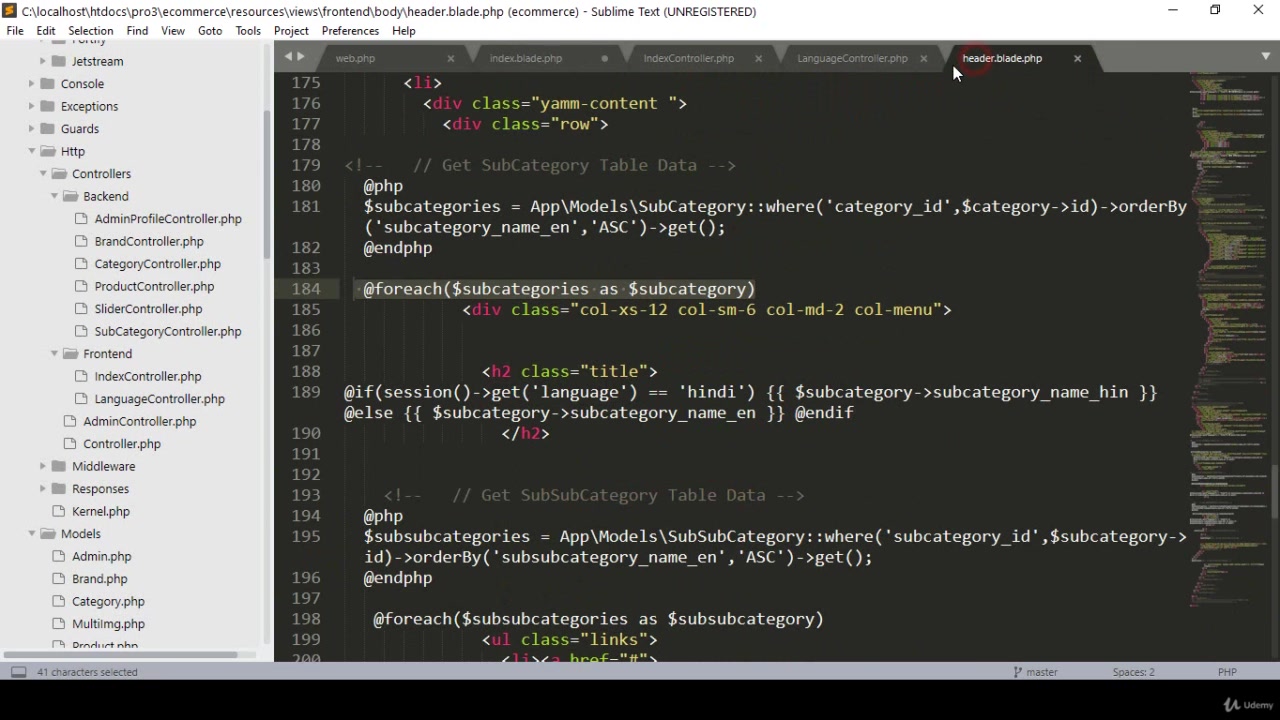Close the LanguageController.php tab
Screen dimensions: 1280x720
(923, 58)
